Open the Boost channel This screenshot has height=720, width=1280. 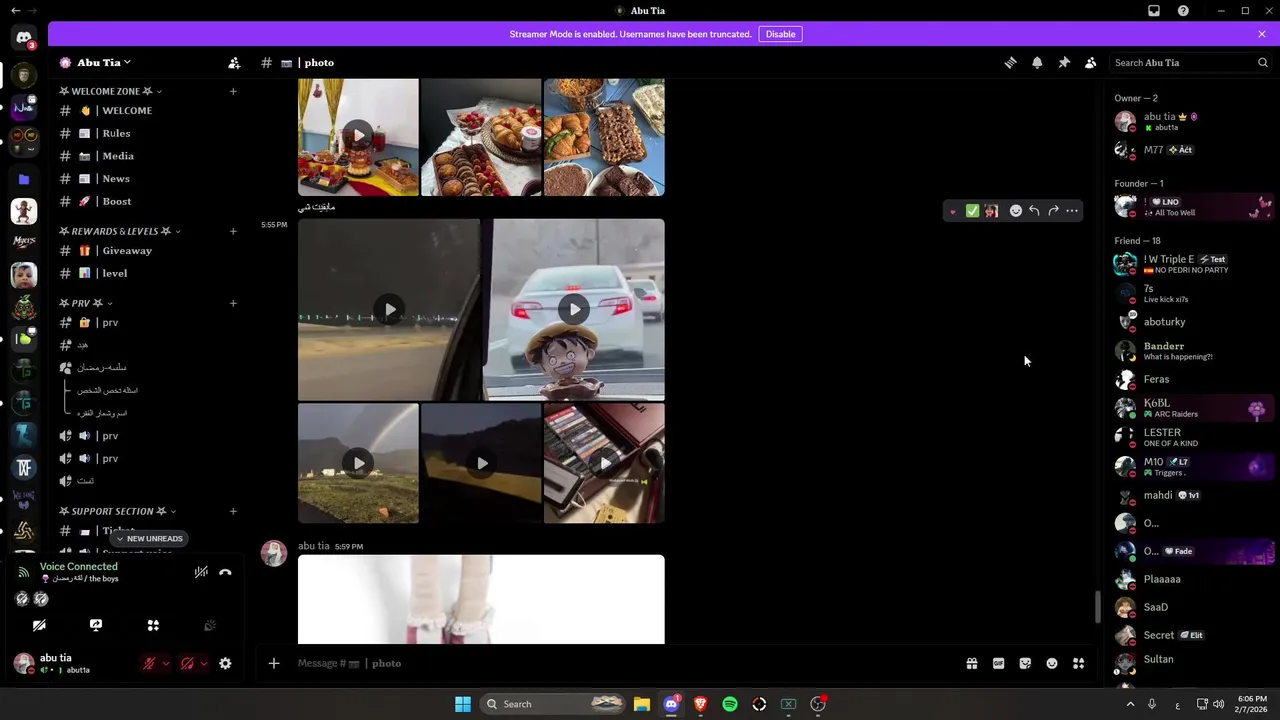click(148, 201)
